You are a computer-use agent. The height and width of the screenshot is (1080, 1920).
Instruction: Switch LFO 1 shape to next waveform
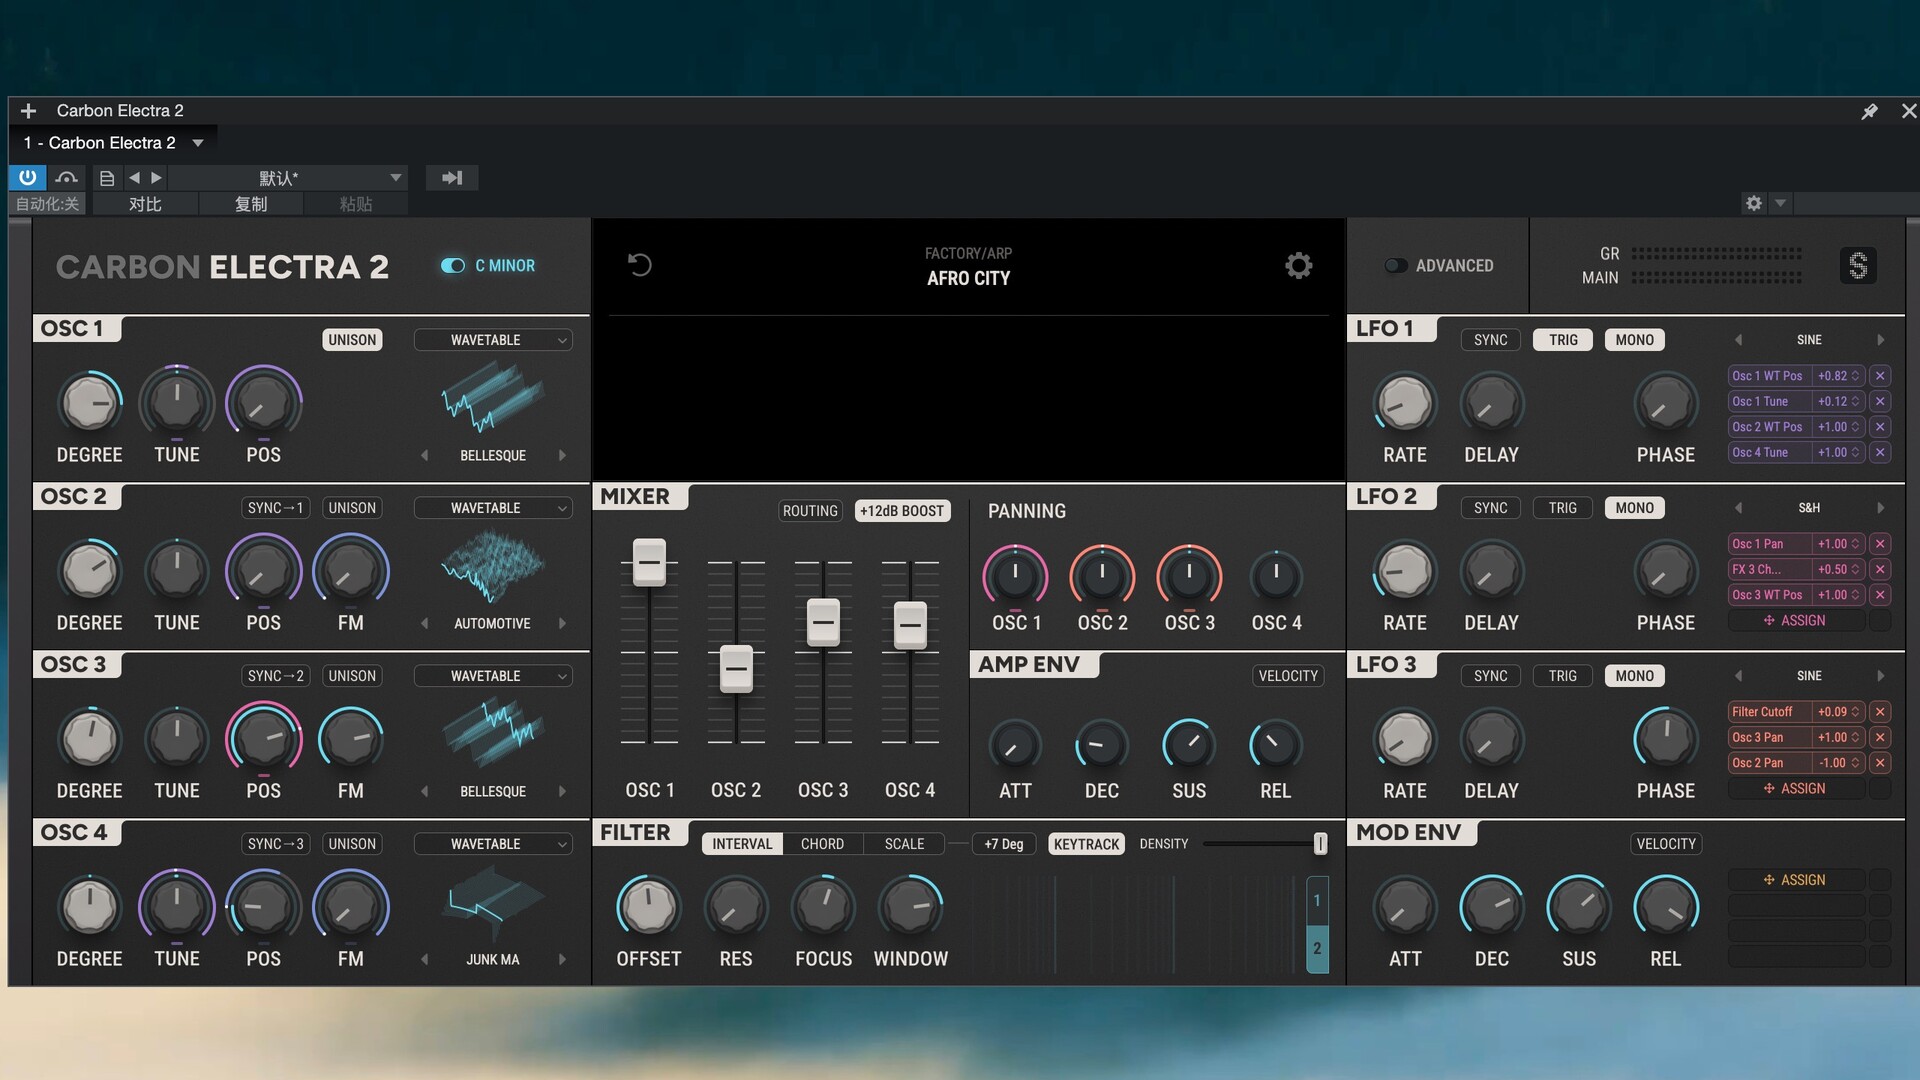(x=1881, y=340)
